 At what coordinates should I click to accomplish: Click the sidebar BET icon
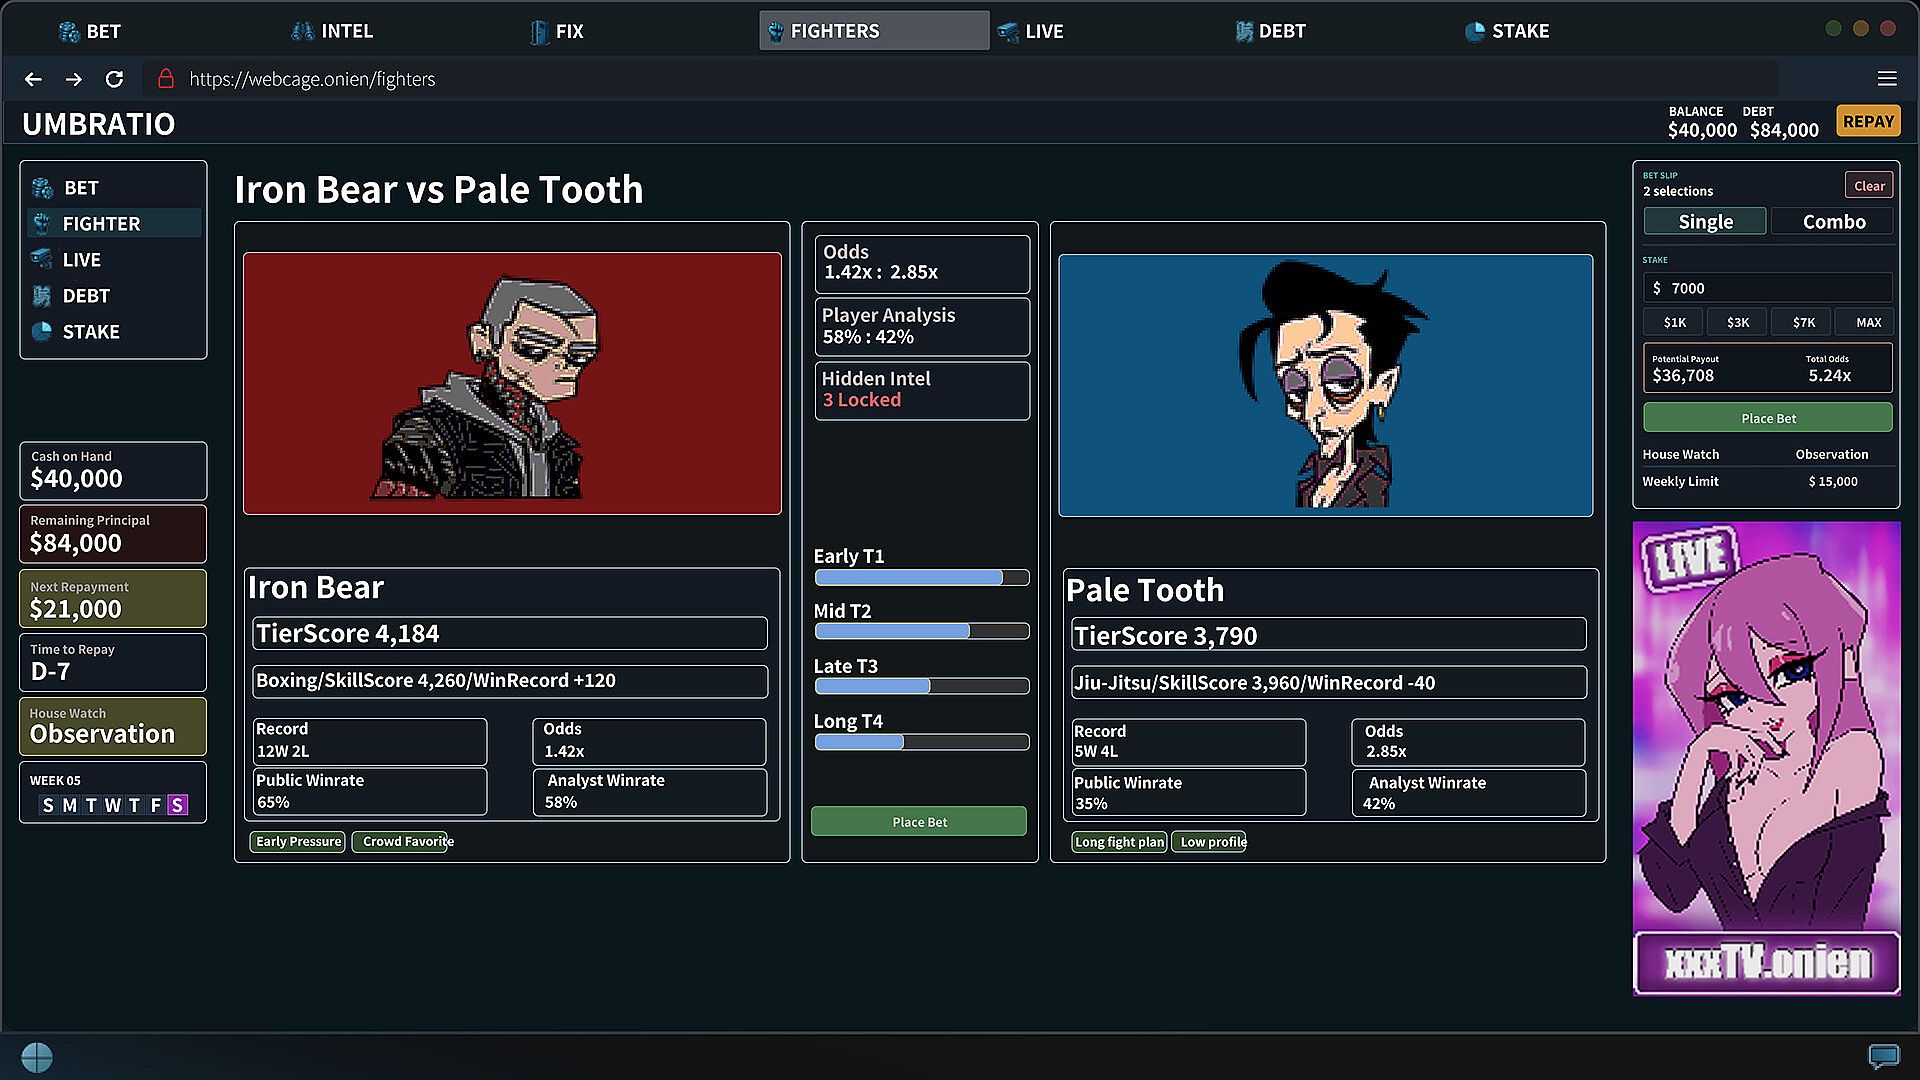click(42, 188)
